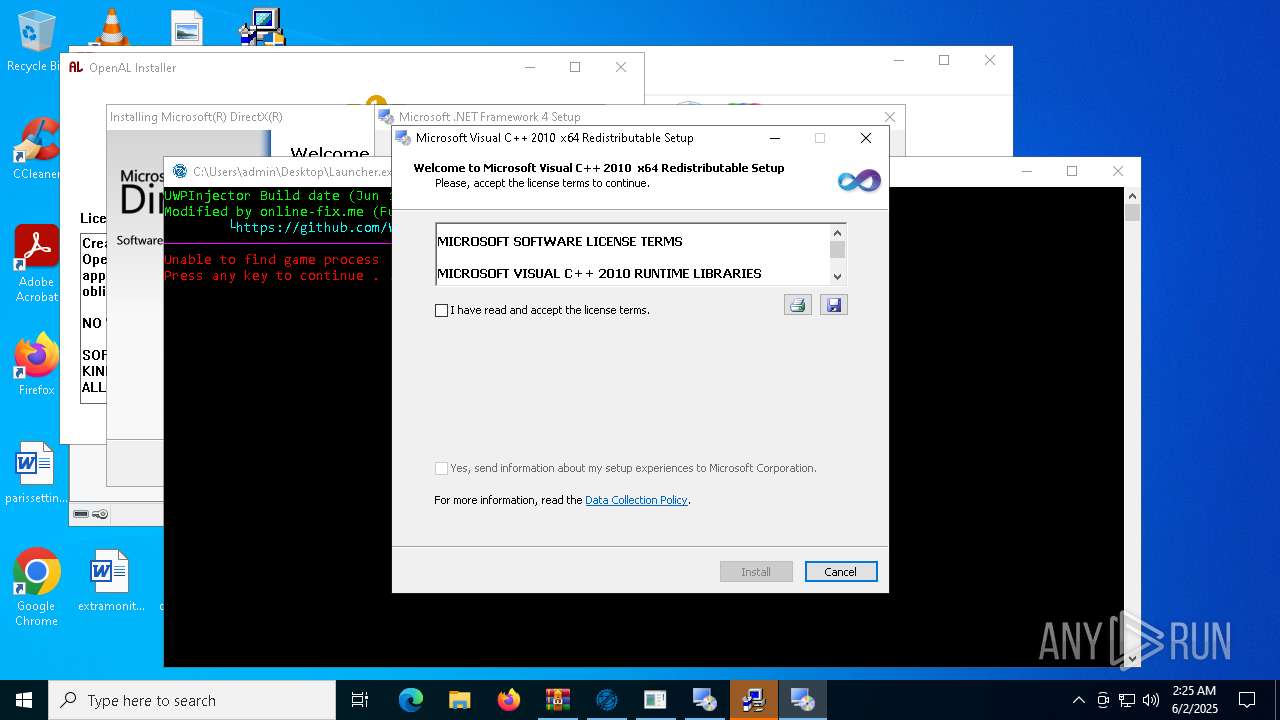Maximize the Launcher console window
The width and height of the screenshot is (1280, 720).
[1072, 171]
